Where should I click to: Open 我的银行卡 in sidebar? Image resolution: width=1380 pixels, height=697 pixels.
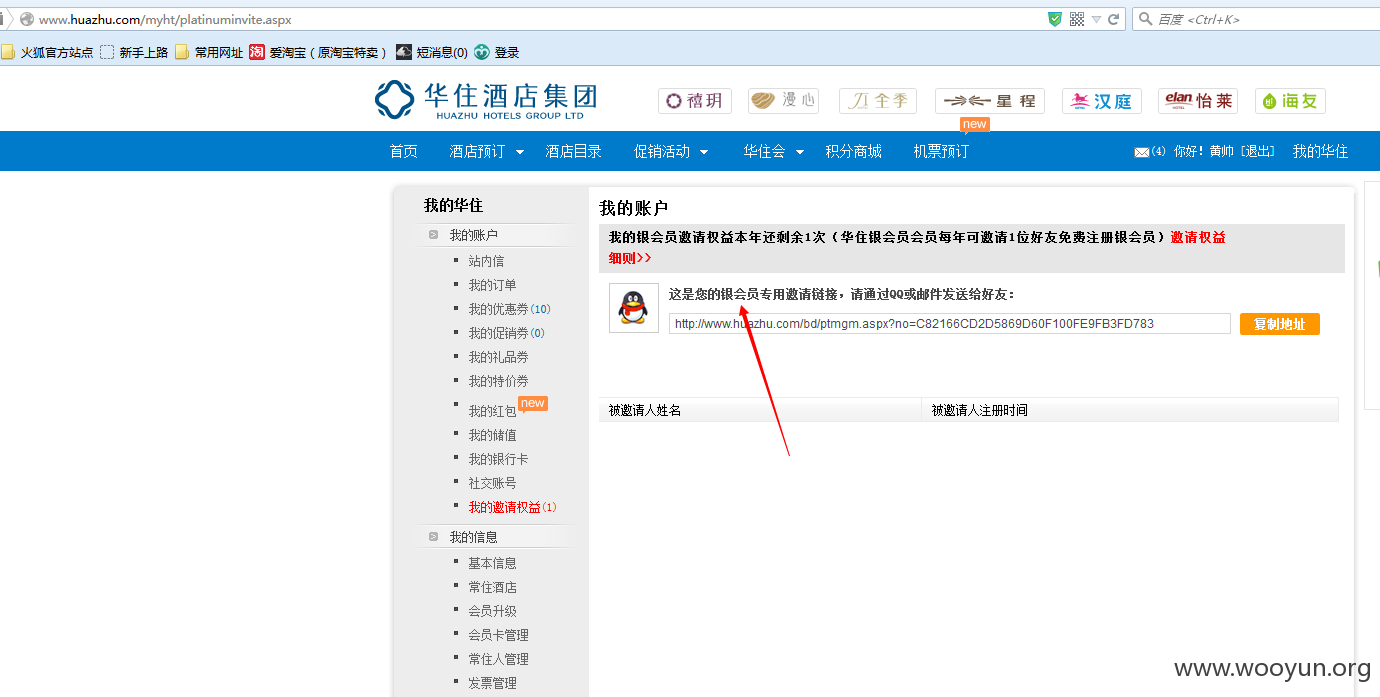click(498, 459)
